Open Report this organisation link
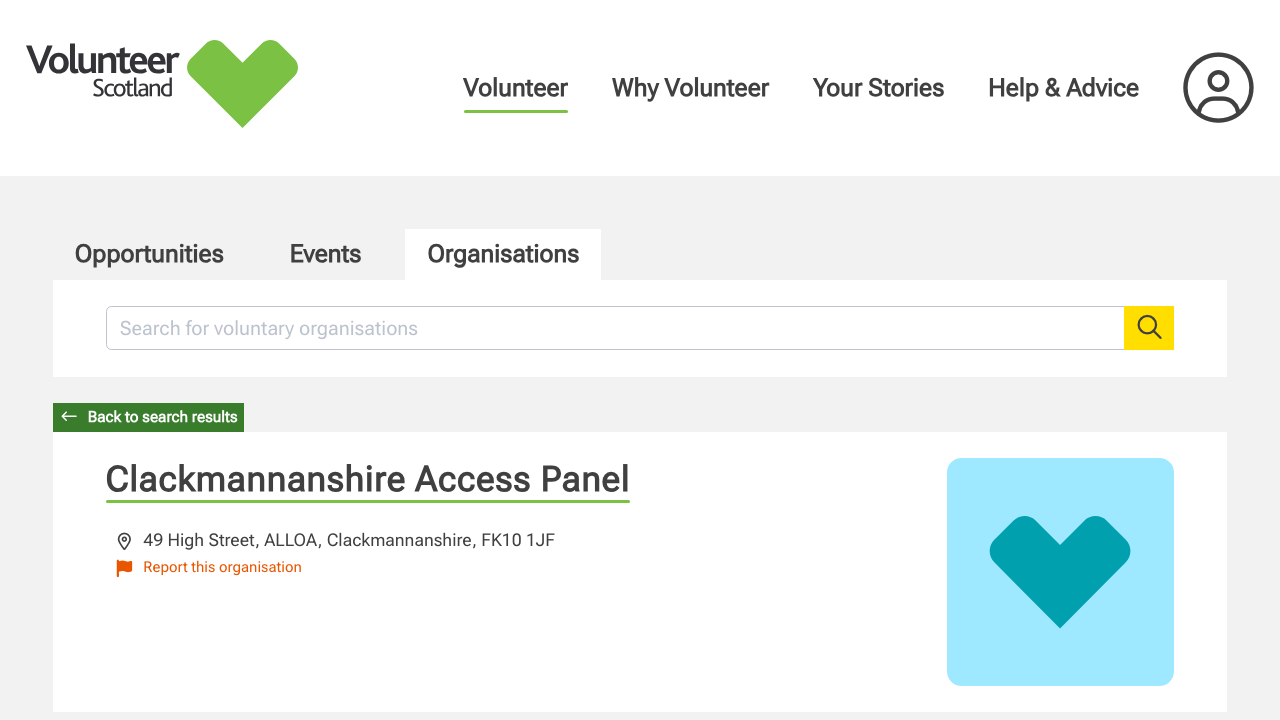The width and height of the screenshot is (1280, 720). (222, 567)
